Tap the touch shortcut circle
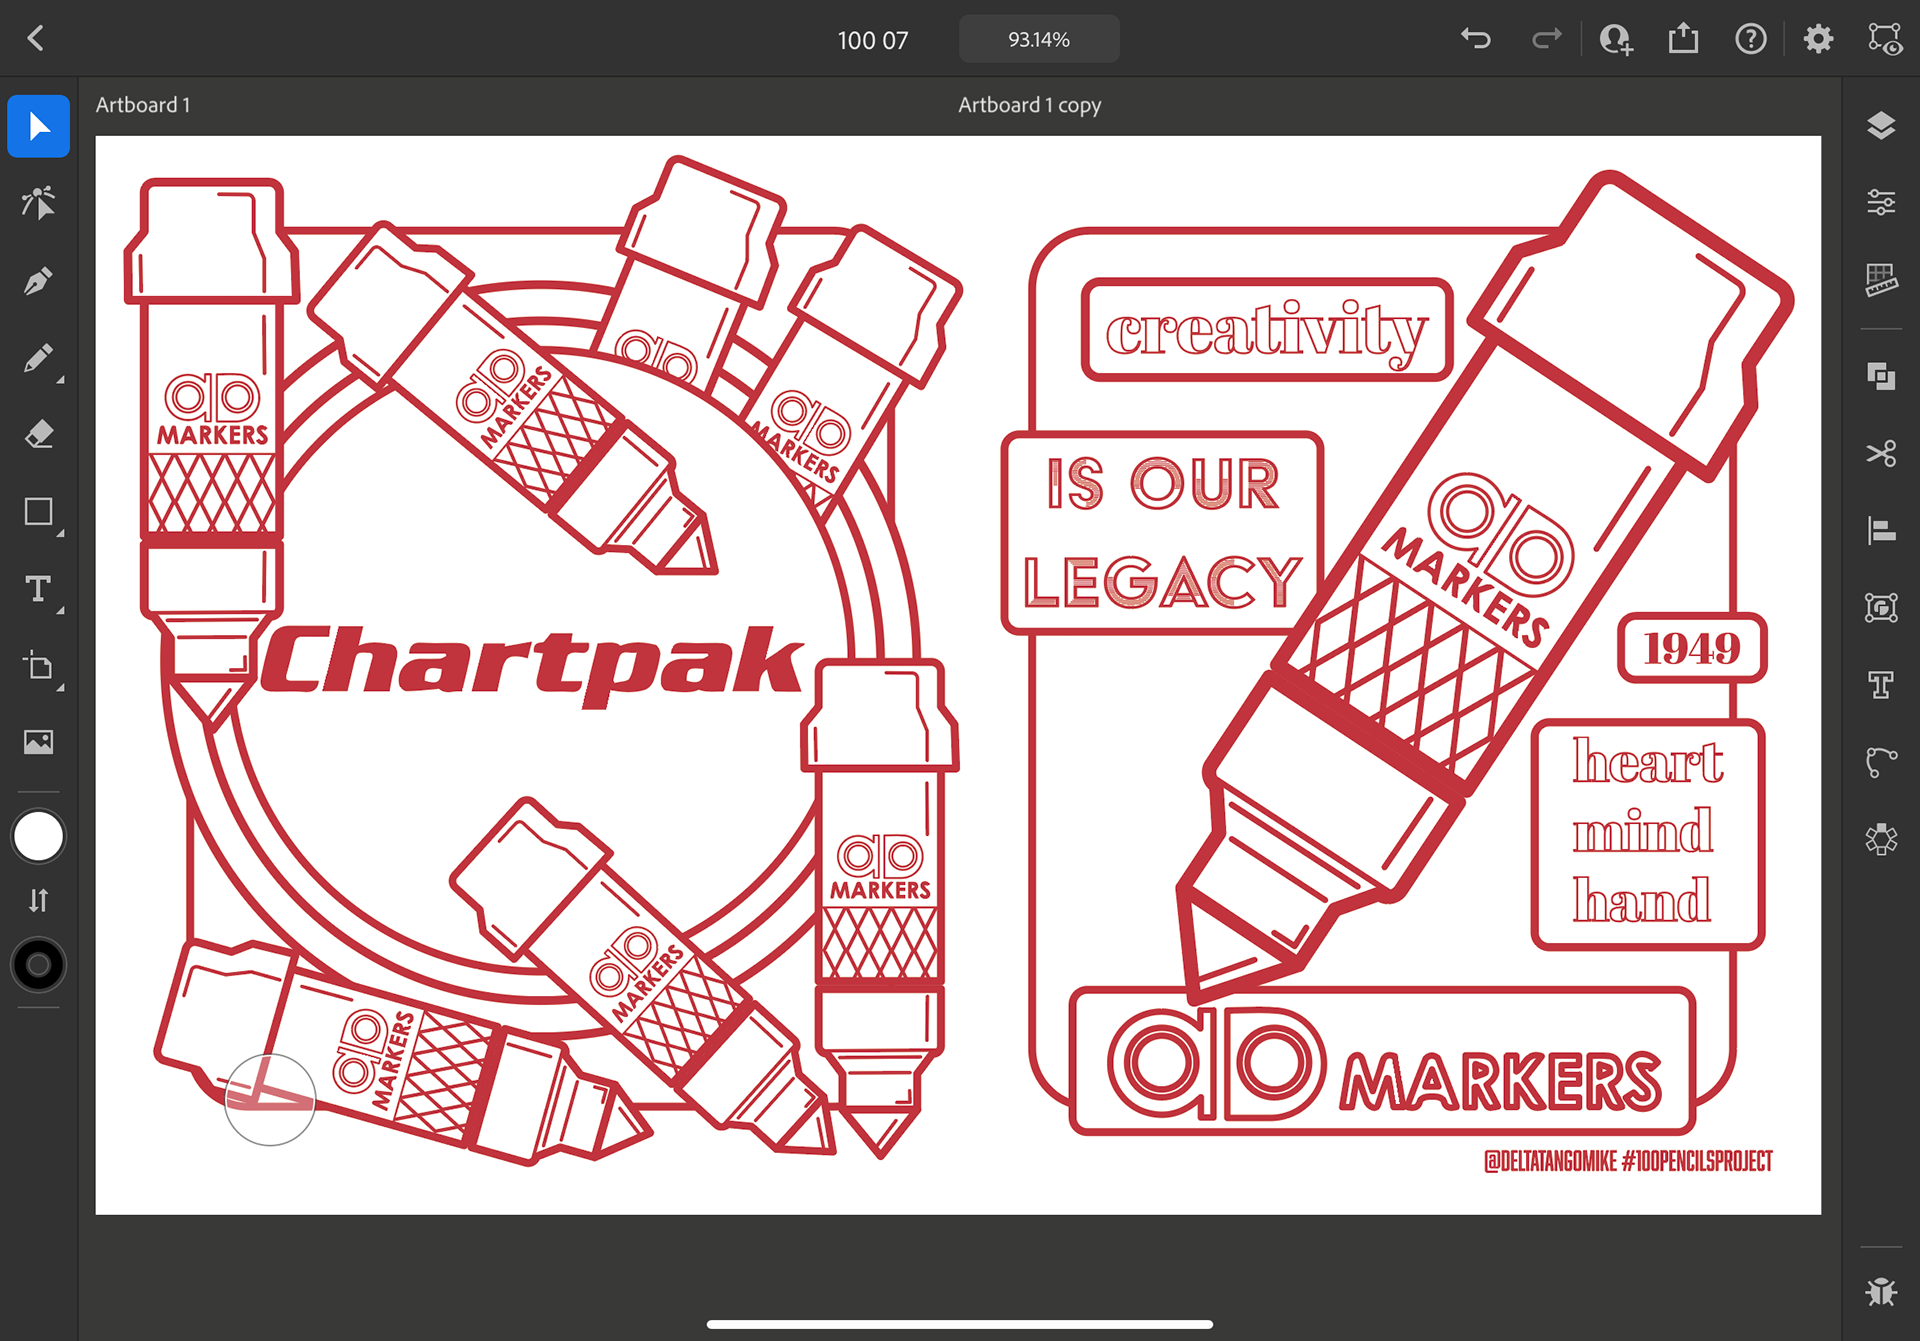This screenshot has width=1920, height=1341. point(270,1100)
